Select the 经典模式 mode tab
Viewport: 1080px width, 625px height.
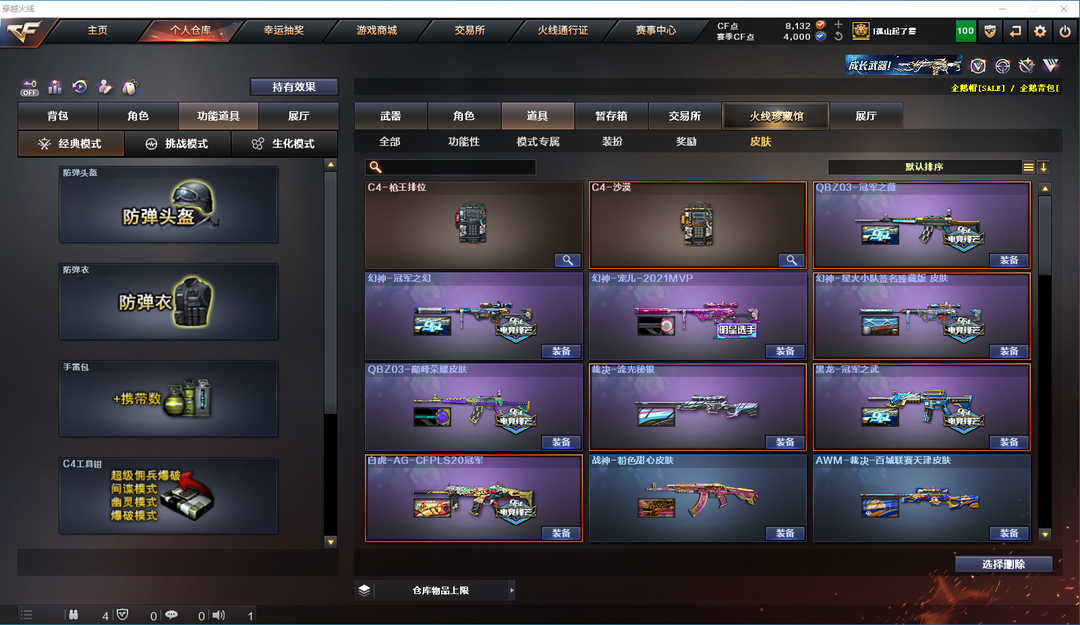coord(71,143)
